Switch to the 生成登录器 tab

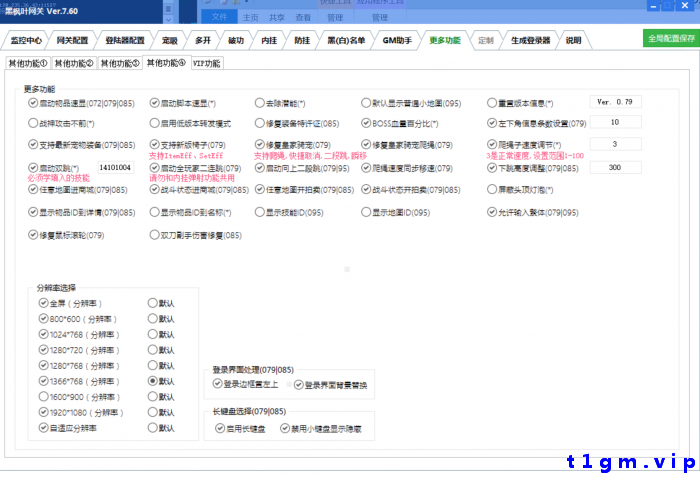[x=530, y=41]
